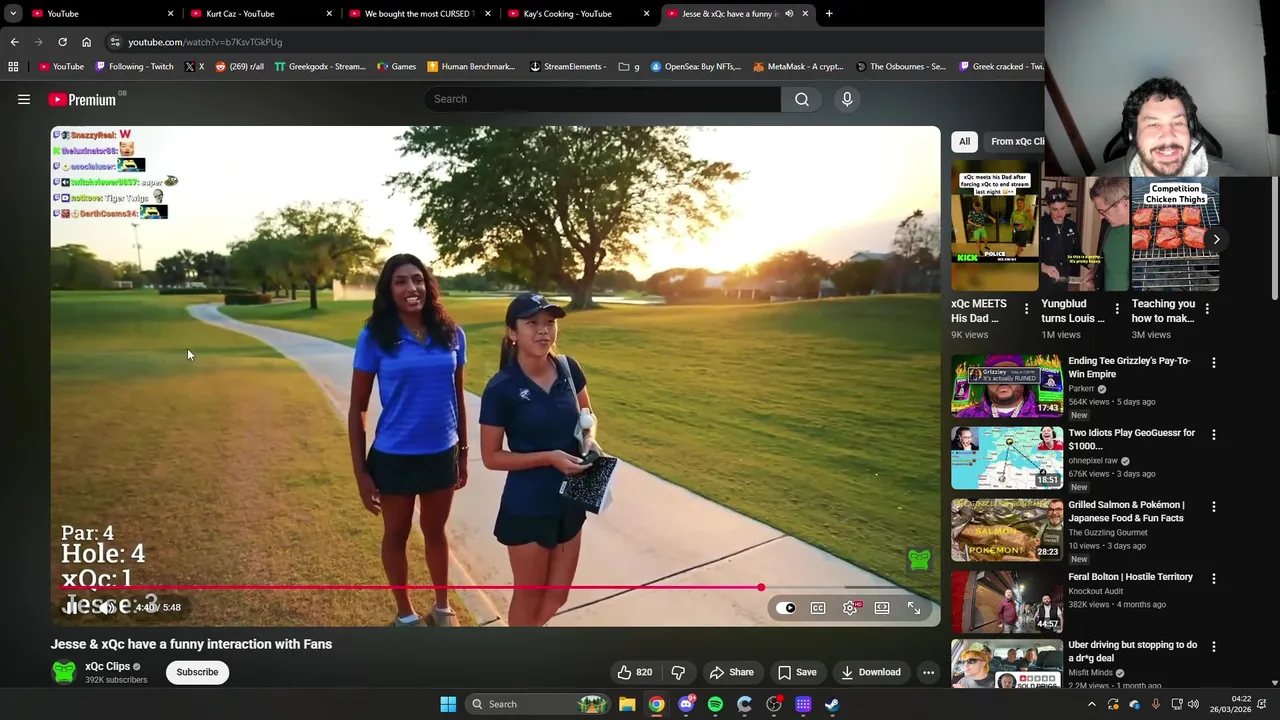Viewport: 1280px width, 720px height.
Task: Open Feral Bolton Hostile Territory video title
Action: tap(1130, 577)
